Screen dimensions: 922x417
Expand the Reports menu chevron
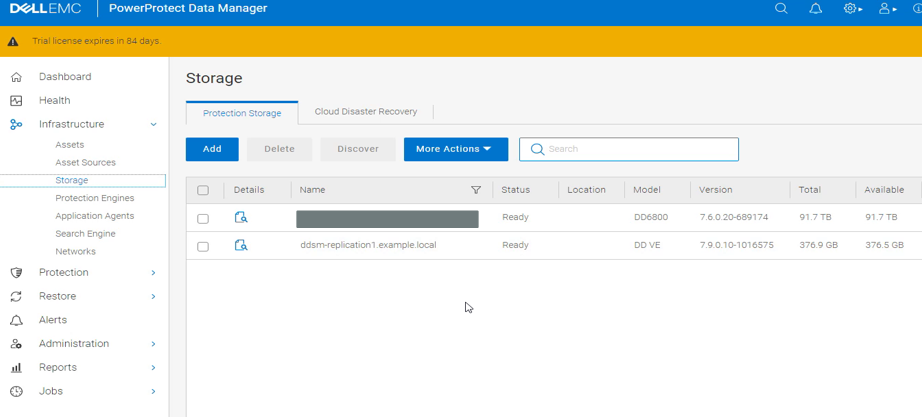coord(153,368)
